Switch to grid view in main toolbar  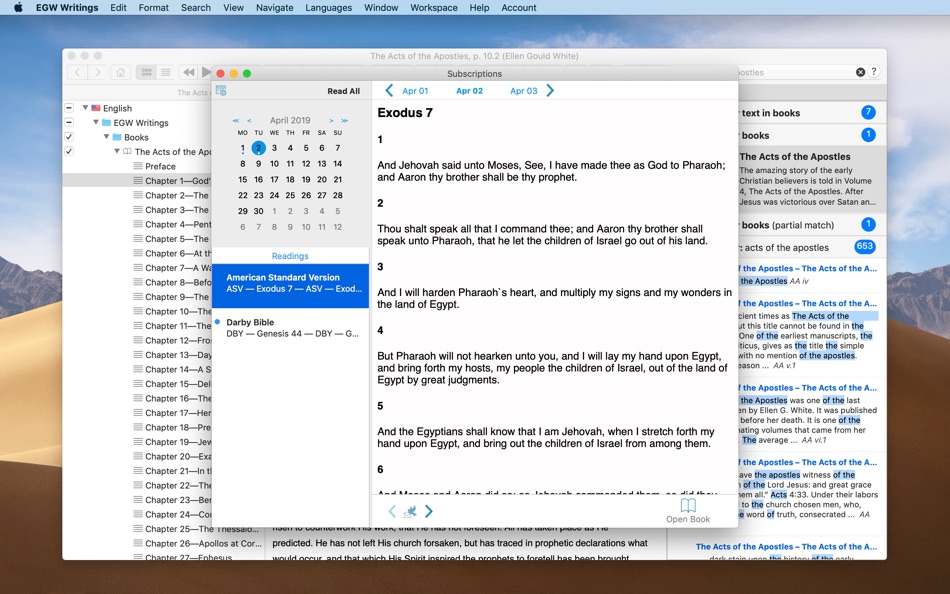[146, 72]
